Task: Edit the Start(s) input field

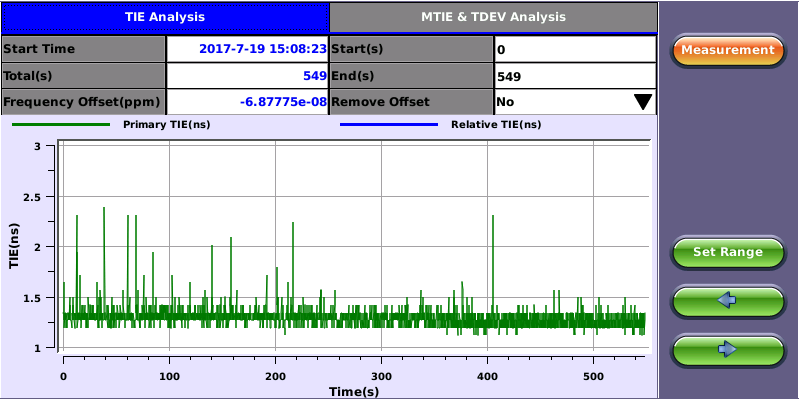Action: coord(575,49)
